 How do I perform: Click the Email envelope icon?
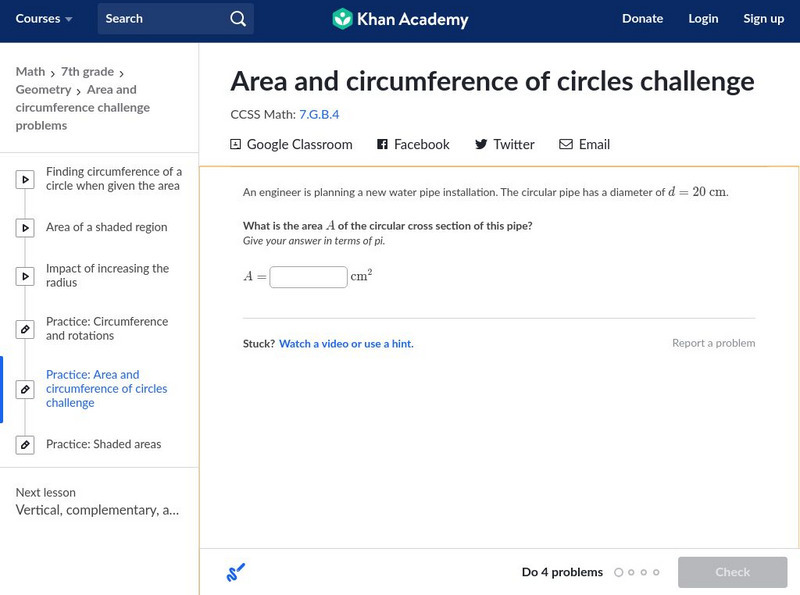[566, 145]
